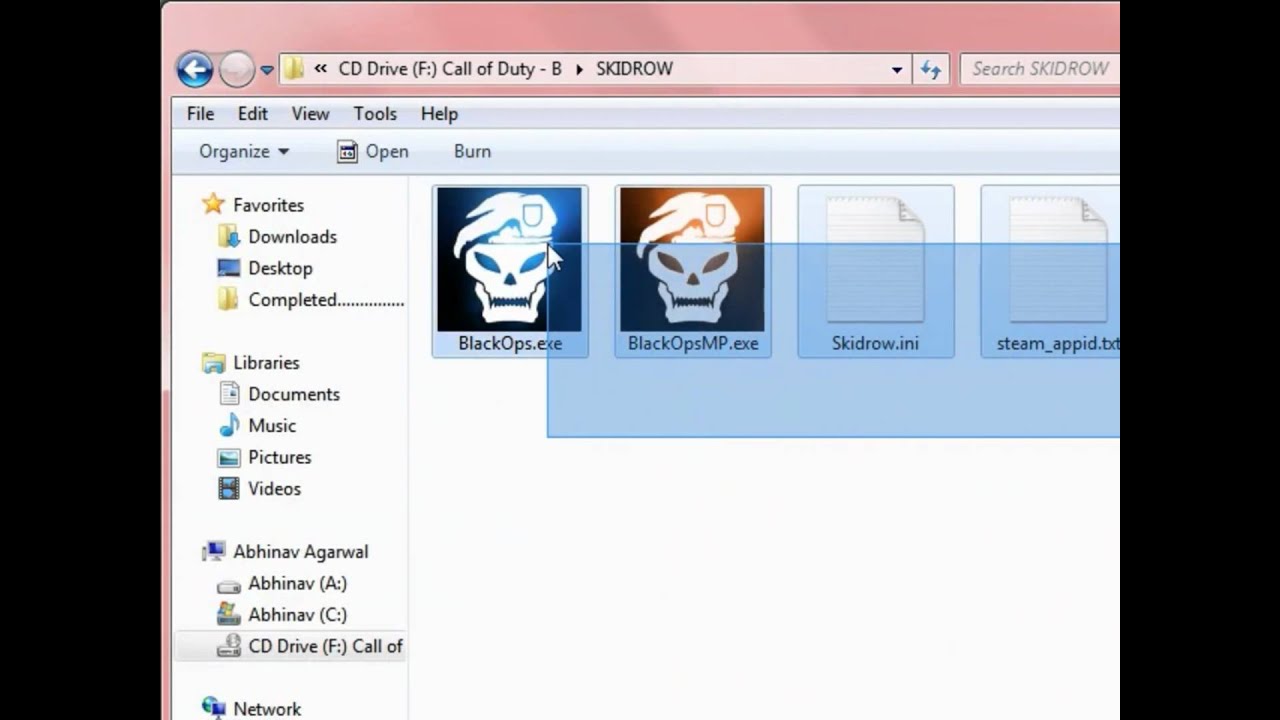The width and height of the screenshot is (1280, 720).
Task: Click the folder icon in the address bar
Action: point(293,69)
